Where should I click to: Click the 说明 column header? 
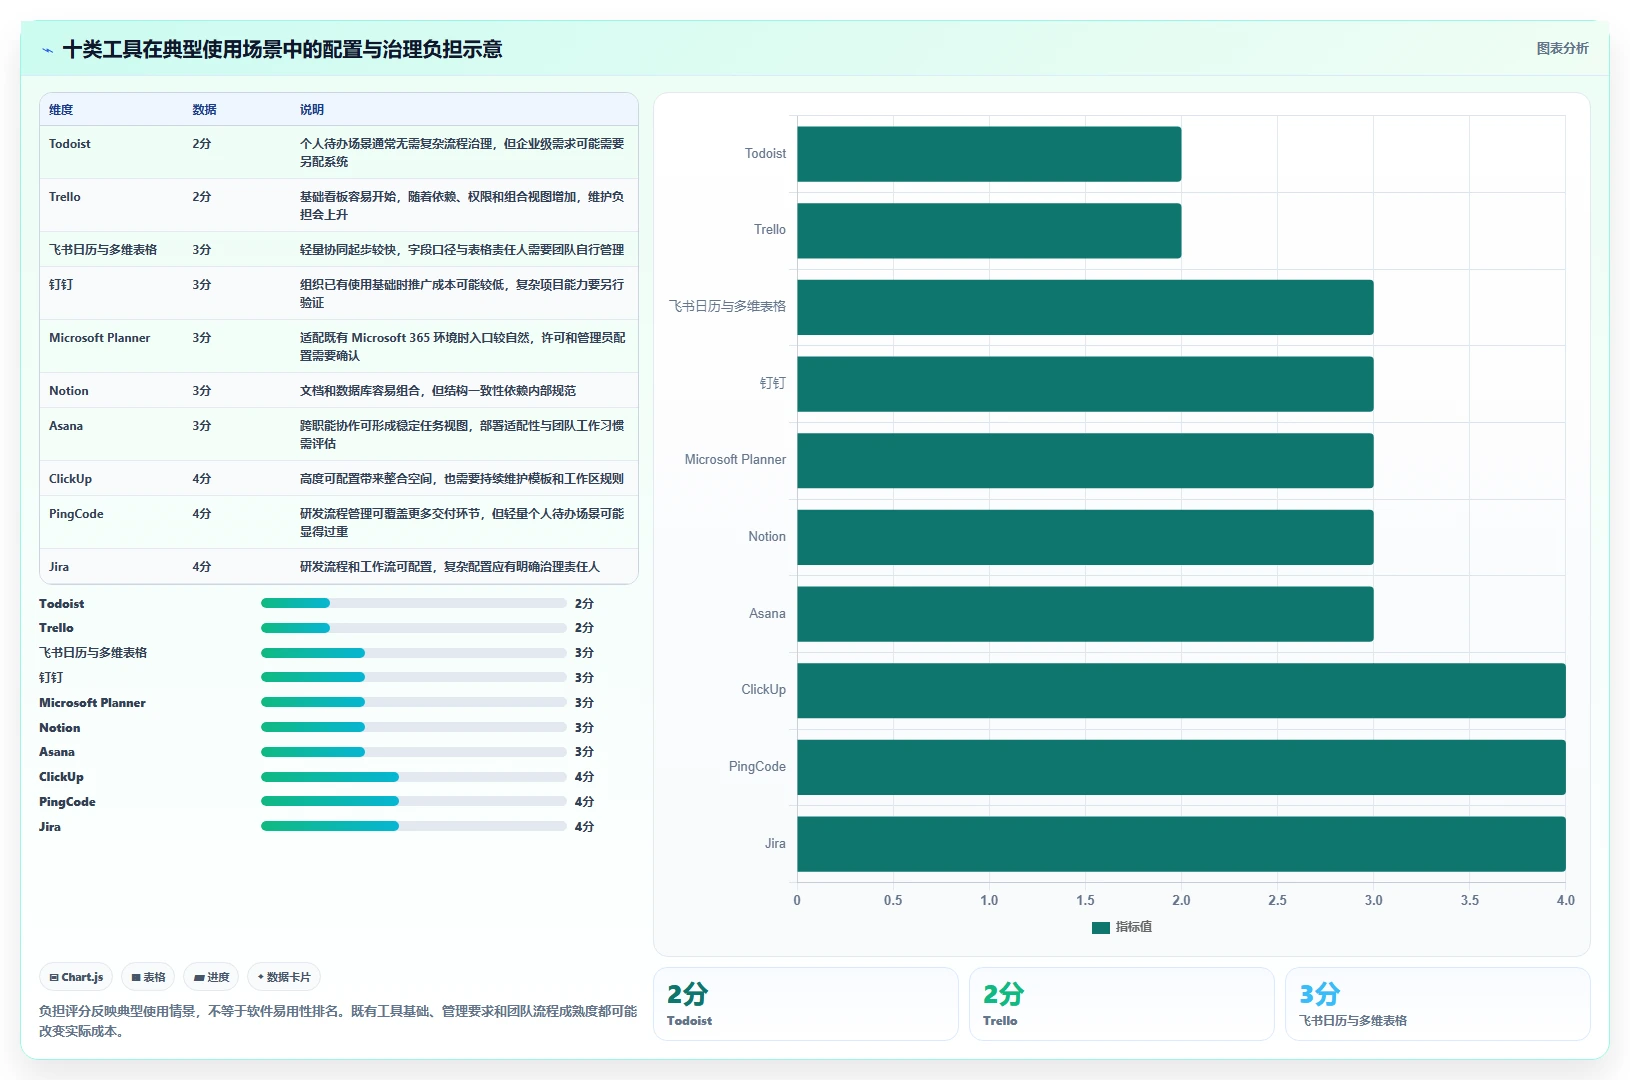(312, 110)
